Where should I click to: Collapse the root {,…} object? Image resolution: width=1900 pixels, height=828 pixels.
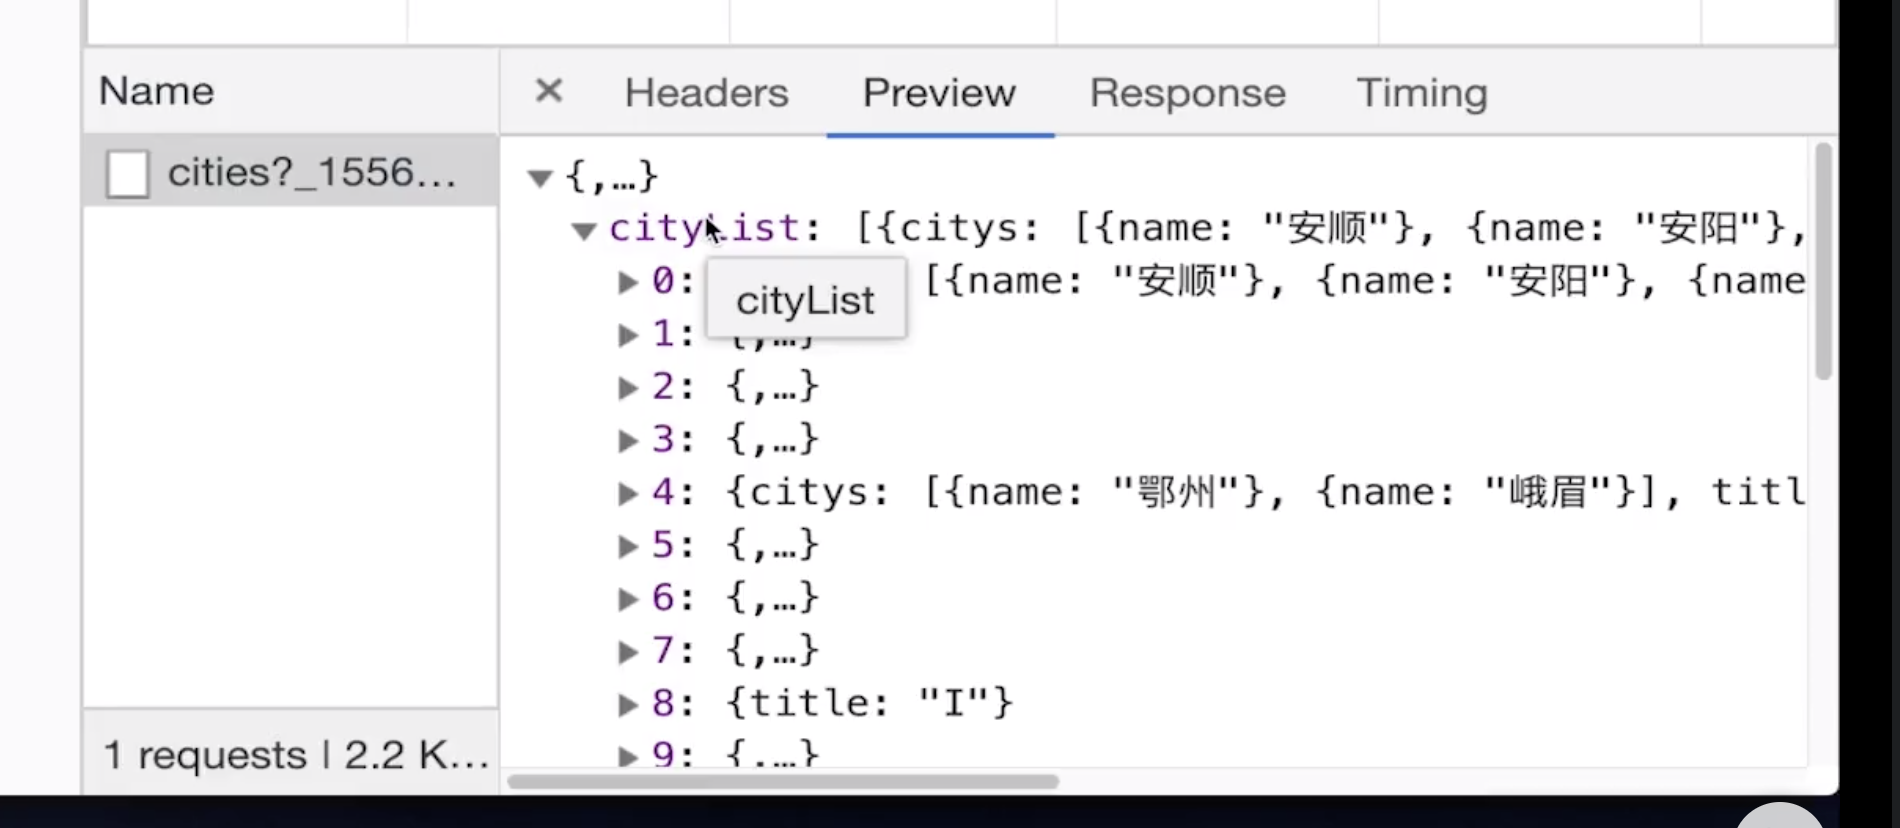pos(540,179)
